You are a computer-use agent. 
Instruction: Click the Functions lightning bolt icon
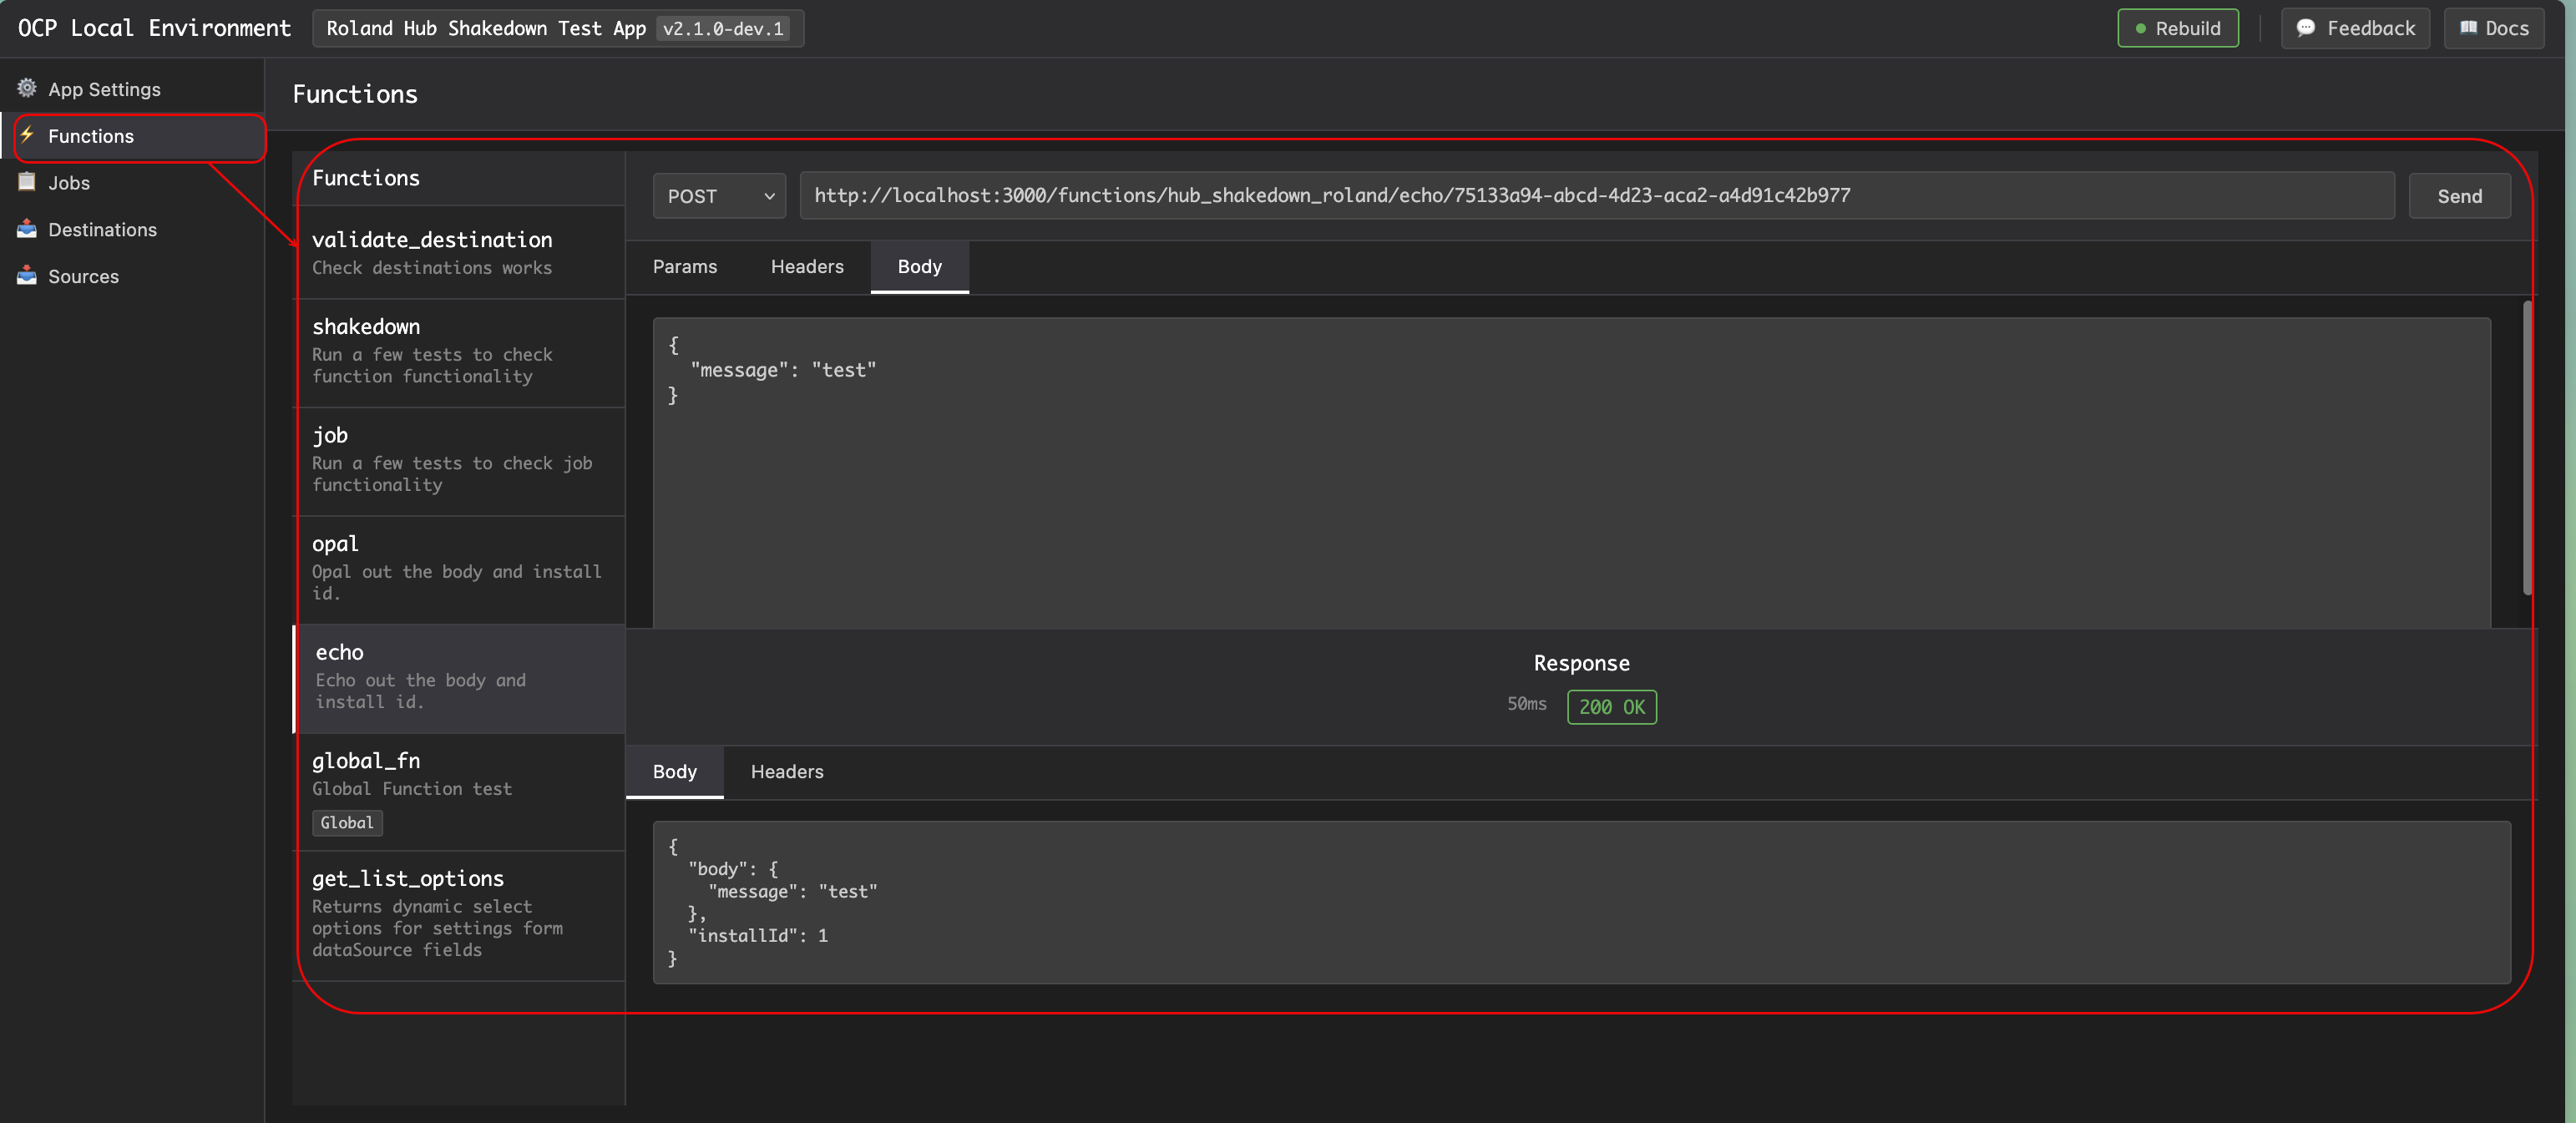[x=27, y=135]
